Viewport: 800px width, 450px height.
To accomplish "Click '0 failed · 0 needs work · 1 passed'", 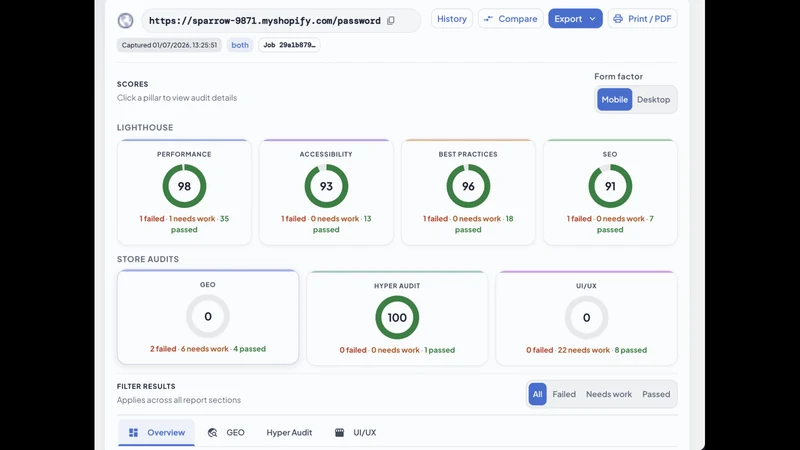I will point(397,350).
